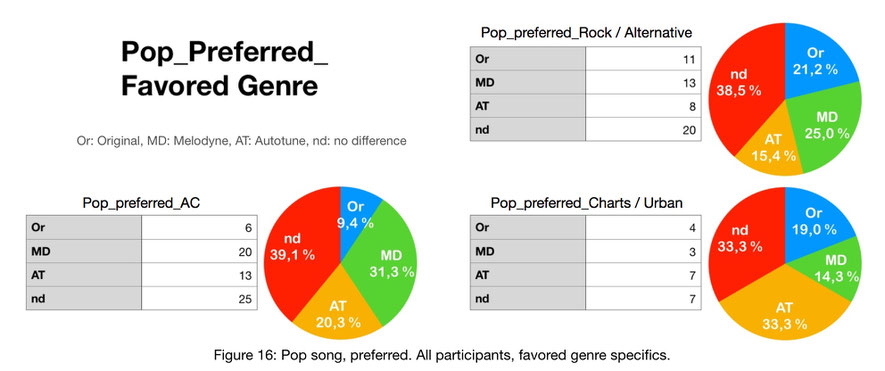The image size is (885, 371).
Task: Click the Pop_preferred_Charts / Urban title
Action: coord(586,203)
